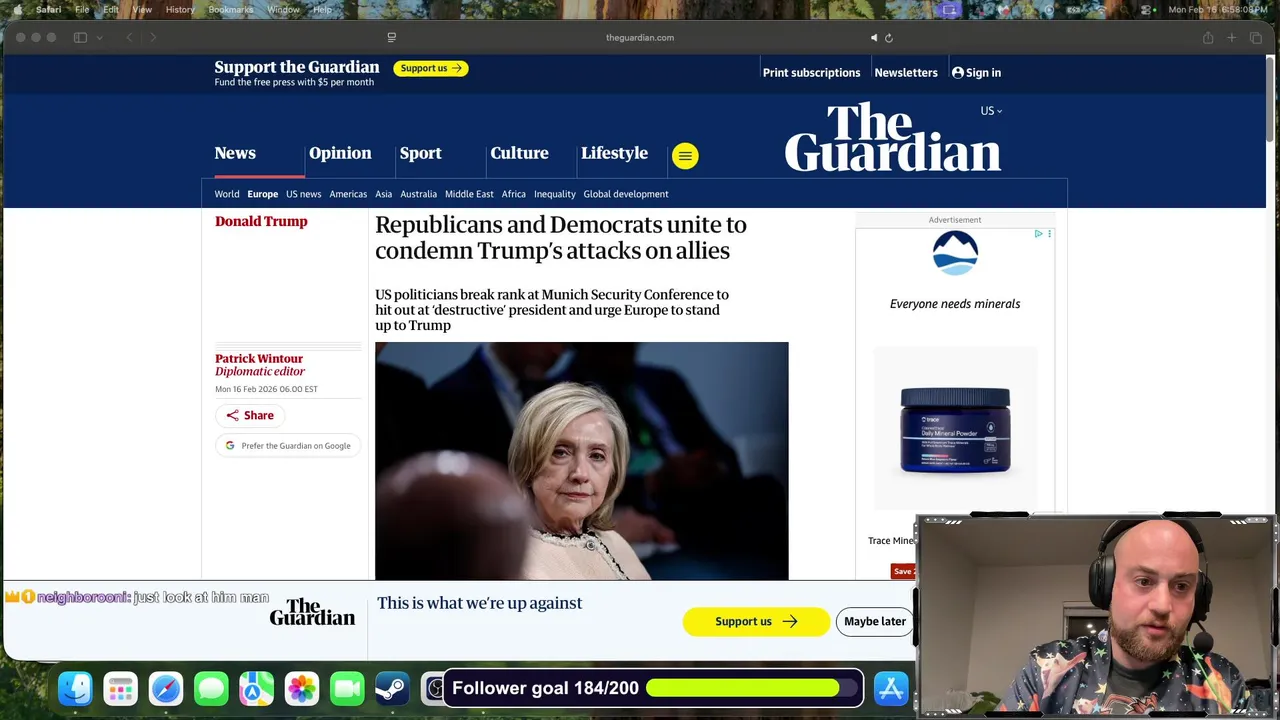Open Finder from the Dock
Screen dimensions: 1280x720
pyautogui.click(x=75, y=688)
